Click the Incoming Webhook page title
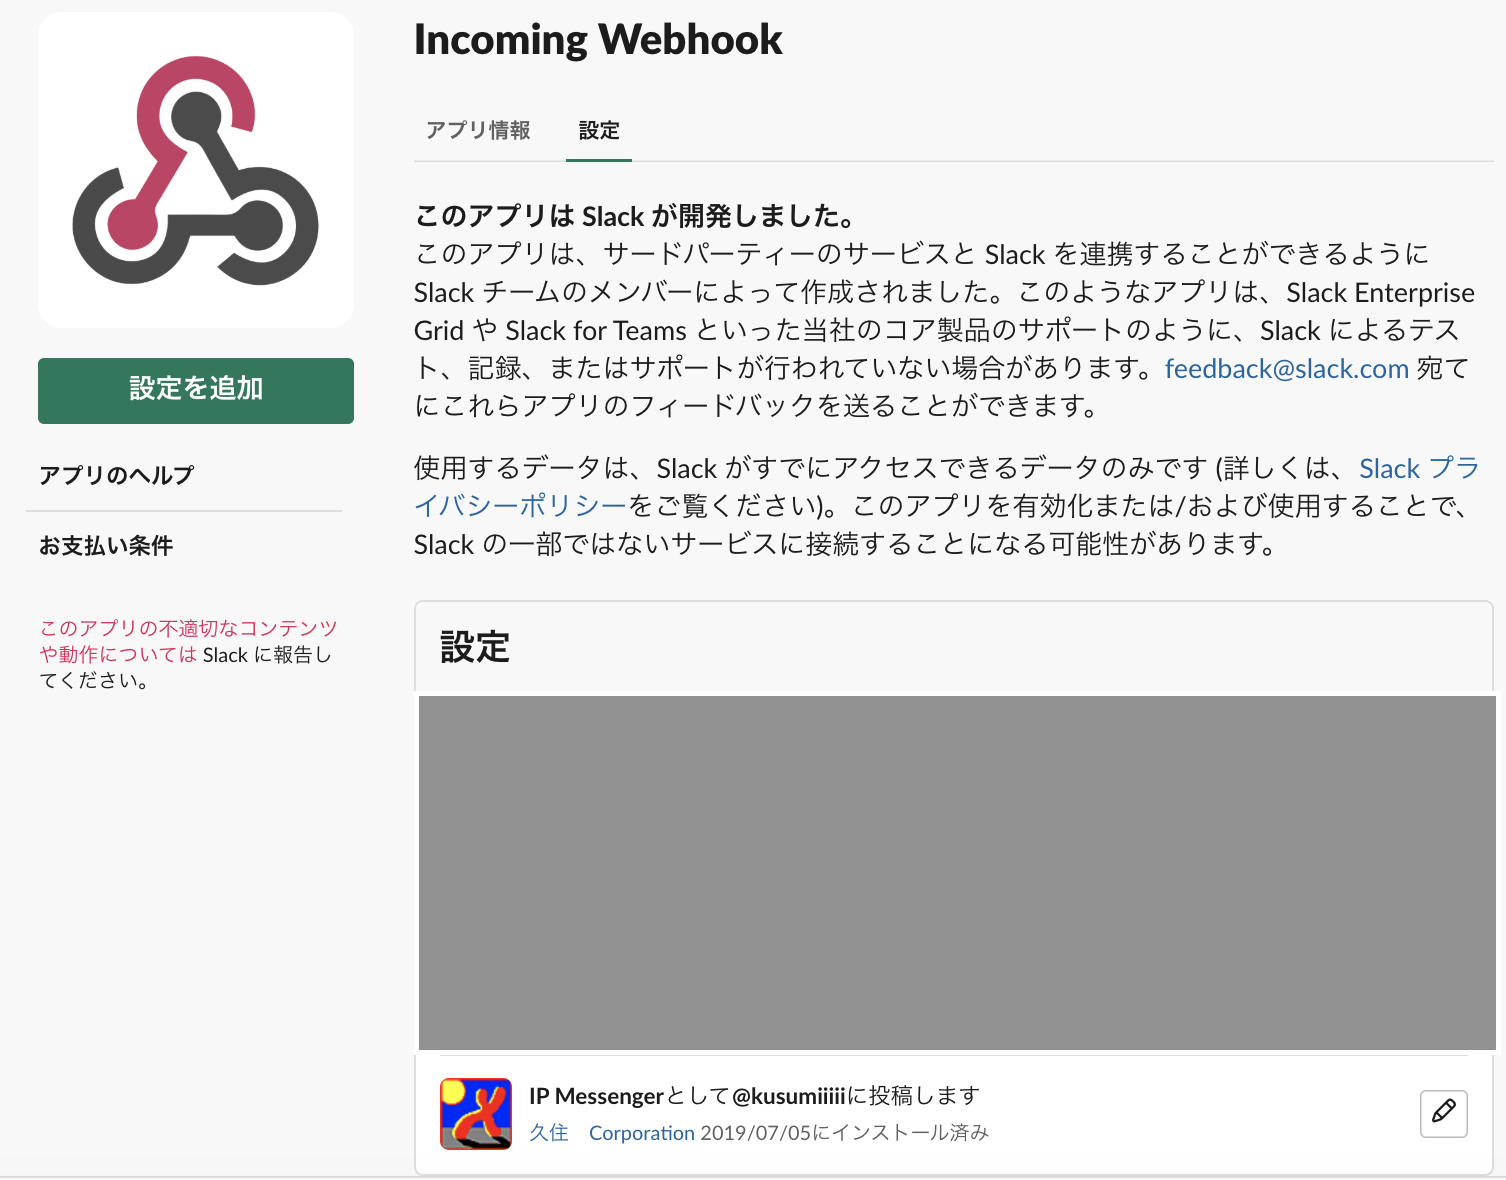 click(x=598, y=40)
